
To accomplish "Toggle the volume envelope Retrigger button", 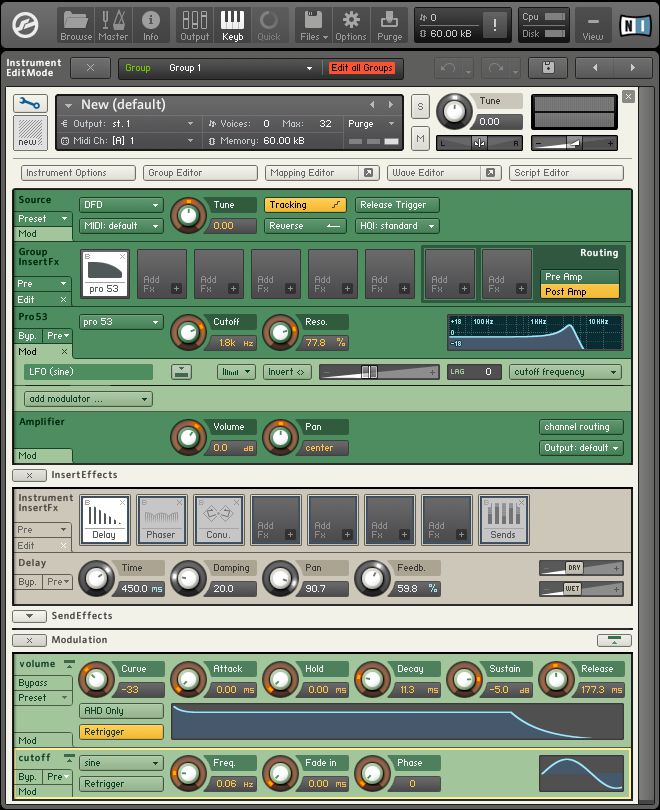I will click(121, 731).
